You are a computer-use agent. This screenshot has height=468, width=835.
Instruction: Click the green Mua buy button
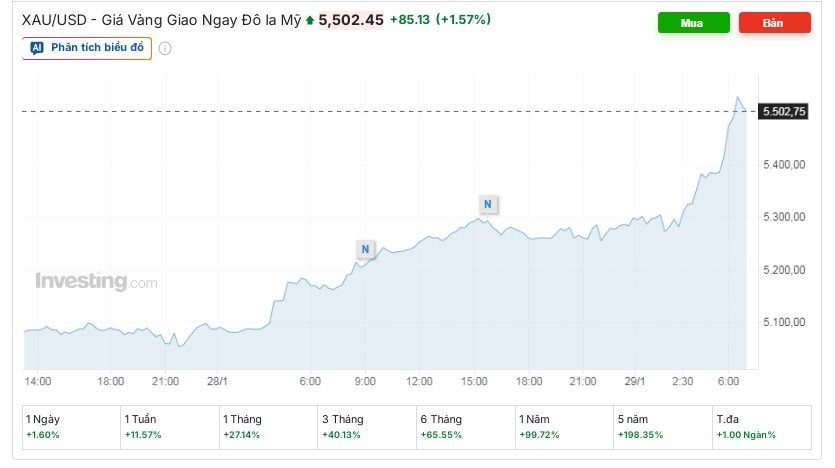(693, 22)
